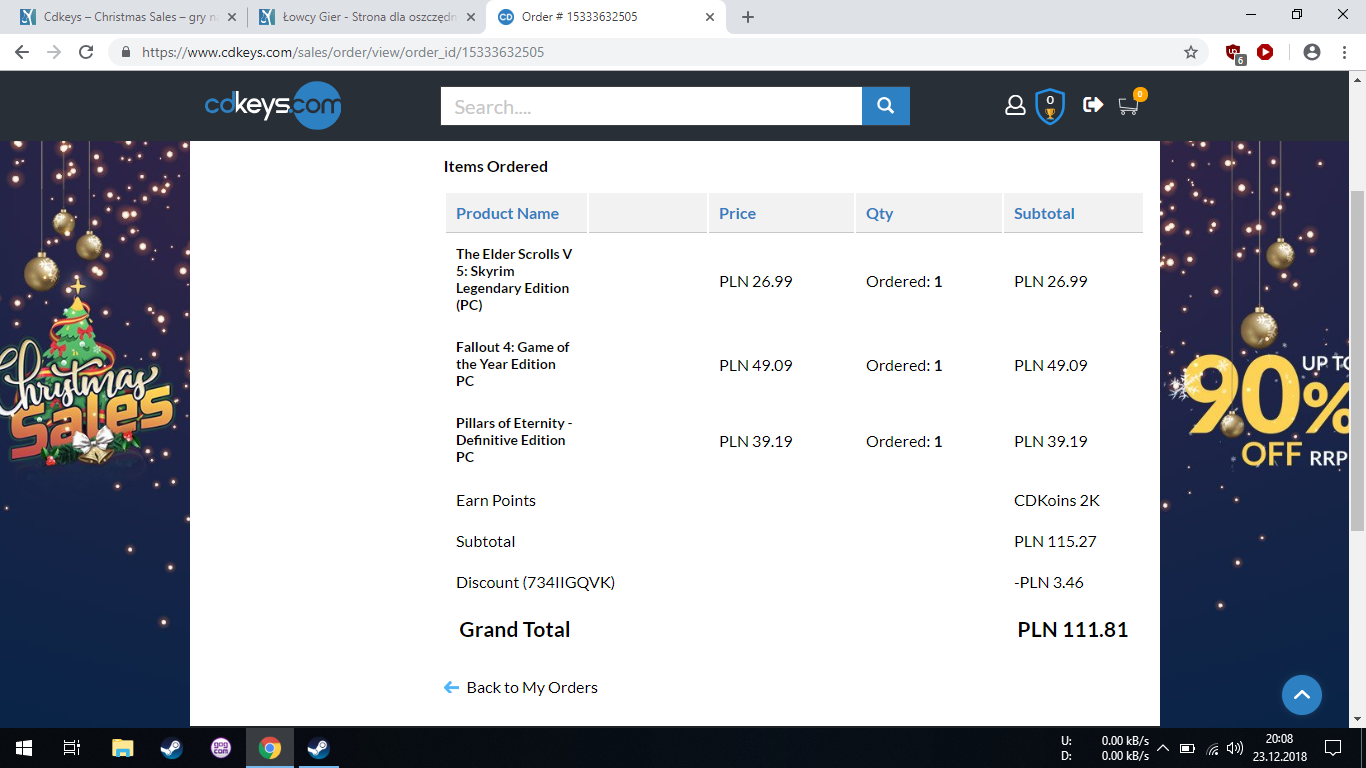The image size is (1366, 768).
Task: Click the red play extension icon
Action: click(x=1265, y=52)
